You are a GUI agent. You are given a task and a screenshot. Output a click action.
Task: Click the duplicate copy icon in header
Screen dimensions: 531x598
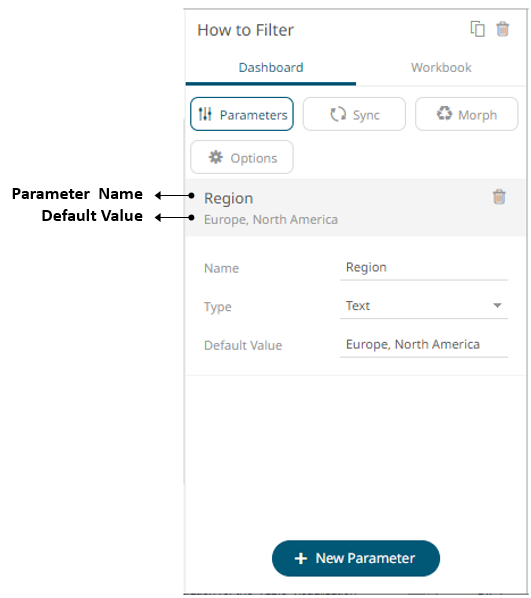[477, 29]
